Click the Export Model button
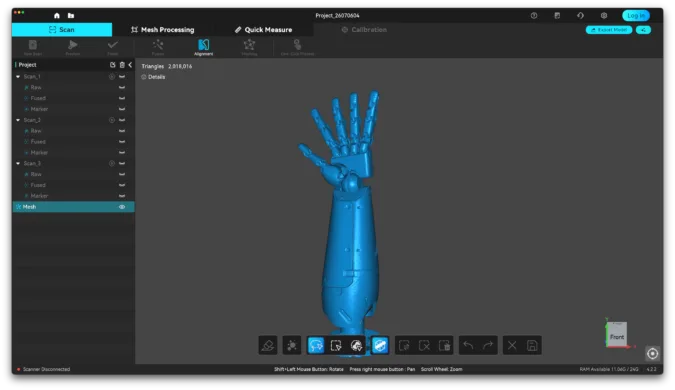Screen dimensions: 675x390 pos(609,30)
